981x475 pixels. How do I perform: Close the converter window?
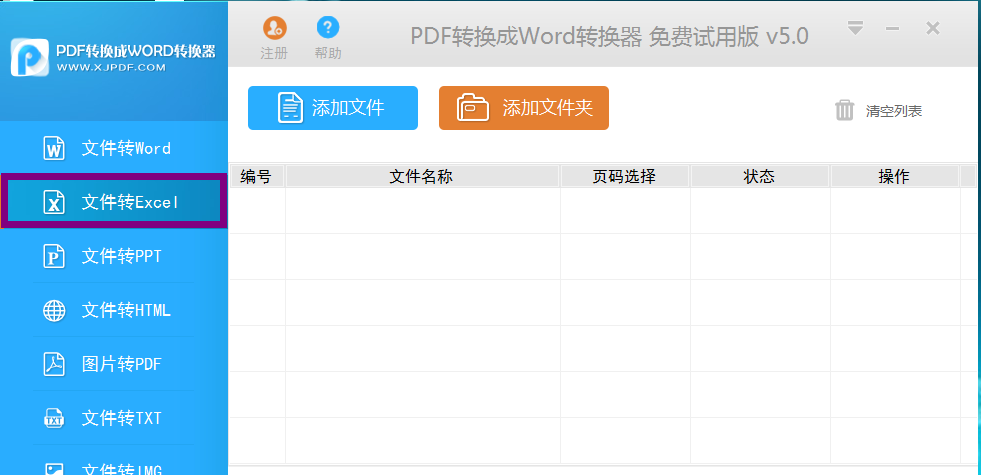pos(933,28)
